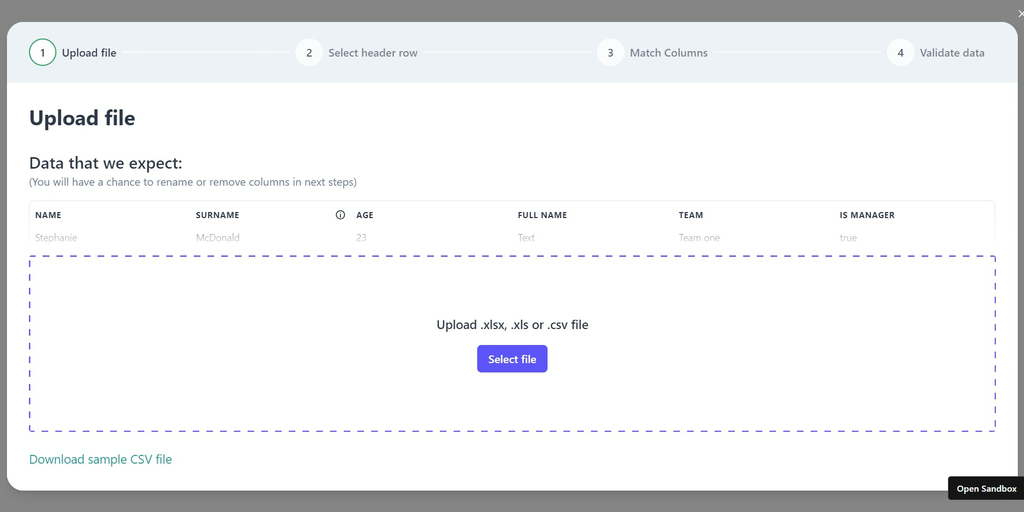Close the upload dialog with the X
This screenshot has height=512, width=1024.
pyautogui.click(x=1019, y=13)
